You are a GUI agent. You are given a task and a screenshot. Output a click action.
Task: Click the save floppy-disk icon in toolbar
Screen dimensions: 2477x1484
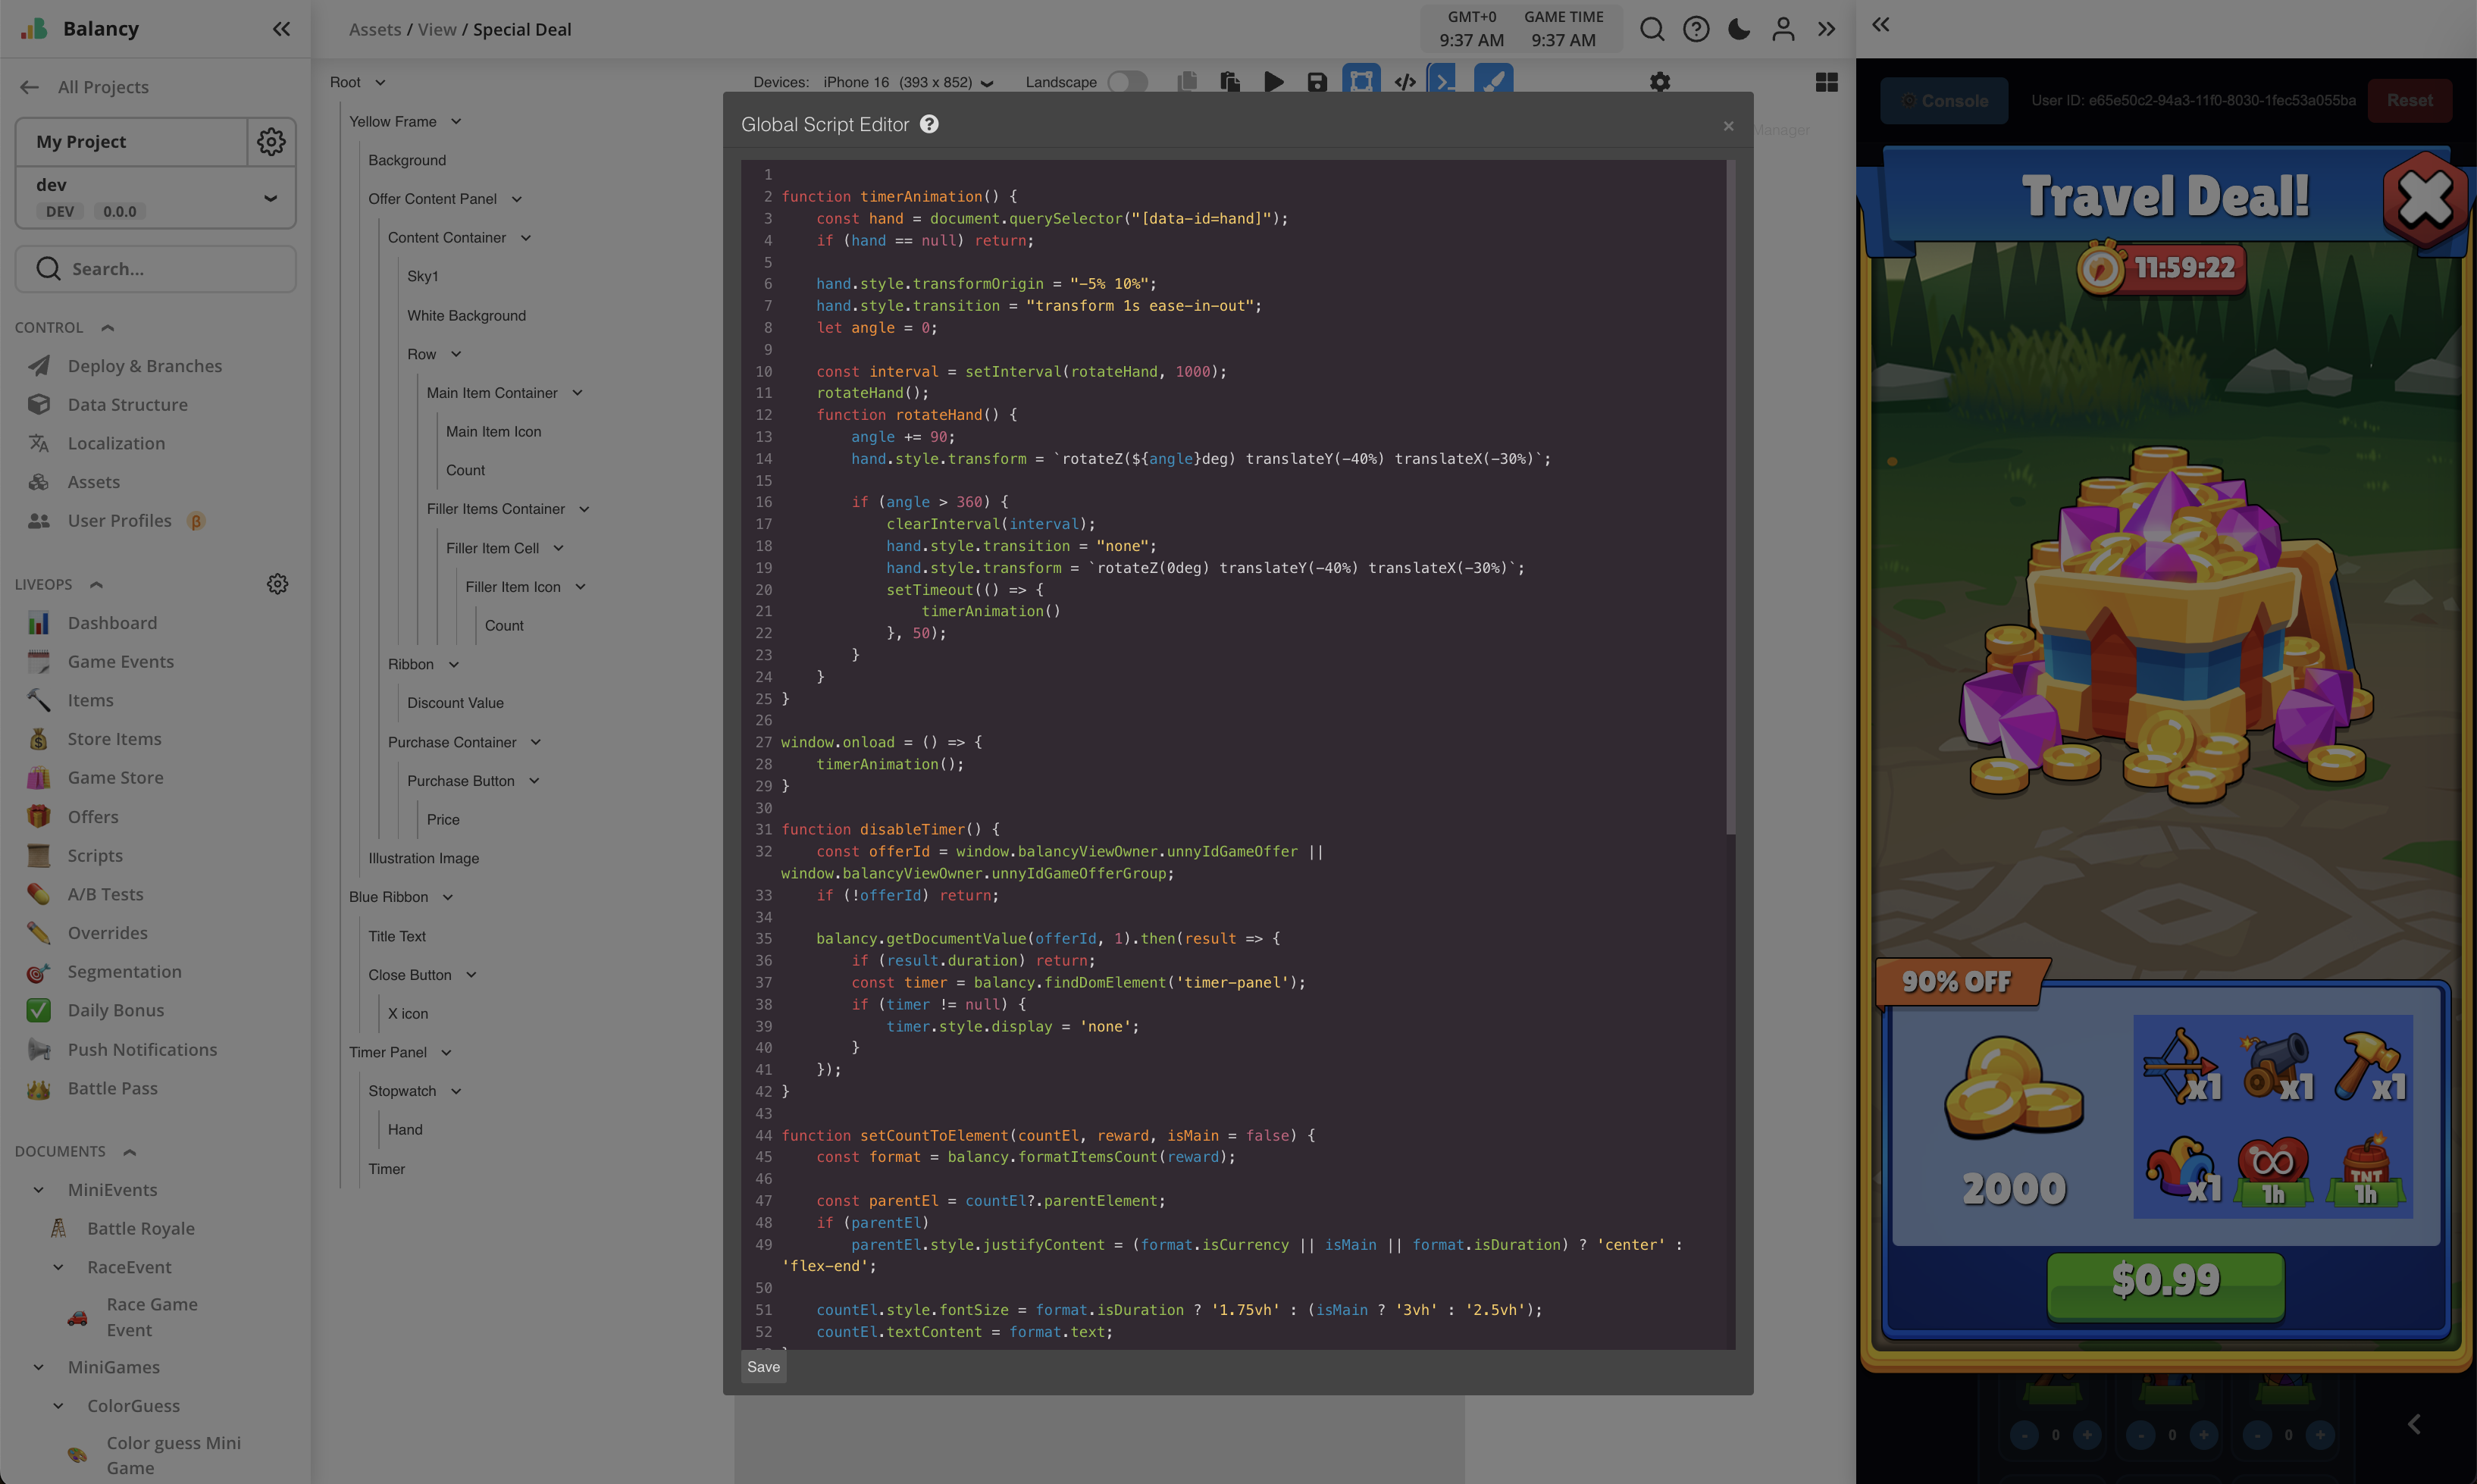1317,82
